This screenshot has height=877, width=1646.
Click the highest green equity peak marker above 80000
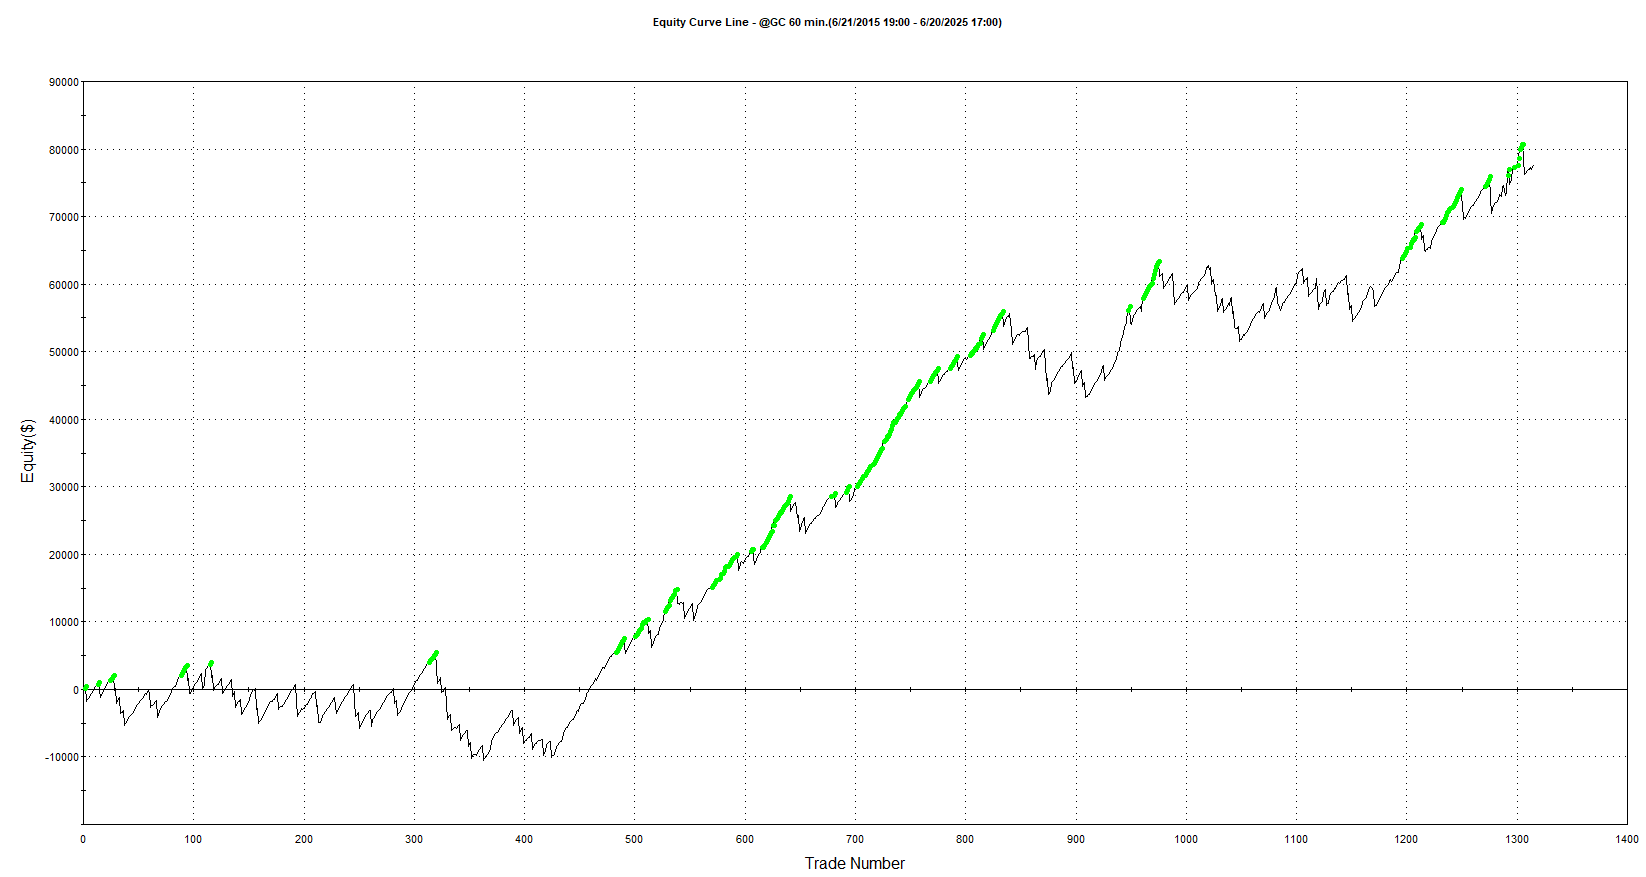coord(1522,145)
